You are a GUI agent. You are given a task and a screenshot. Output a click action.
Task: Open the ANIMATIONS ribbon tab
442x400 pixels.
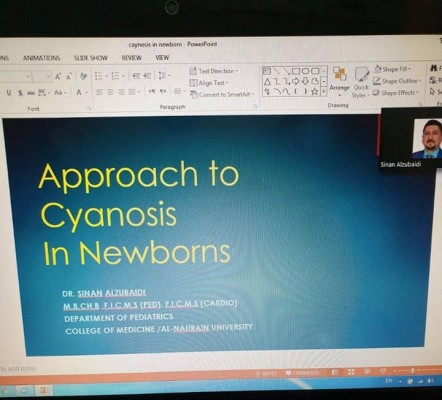42,58
